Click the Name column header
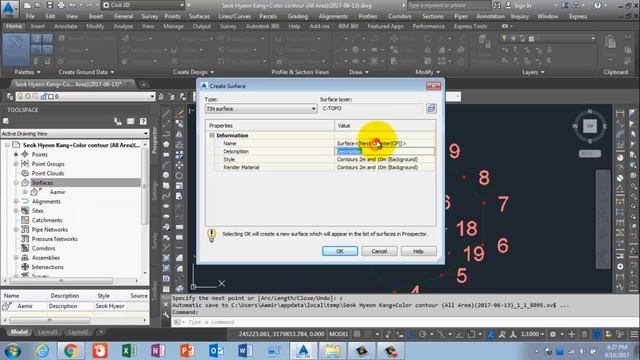Image resolution: width=640 pixels, height=360 pixels. point(11,296)
